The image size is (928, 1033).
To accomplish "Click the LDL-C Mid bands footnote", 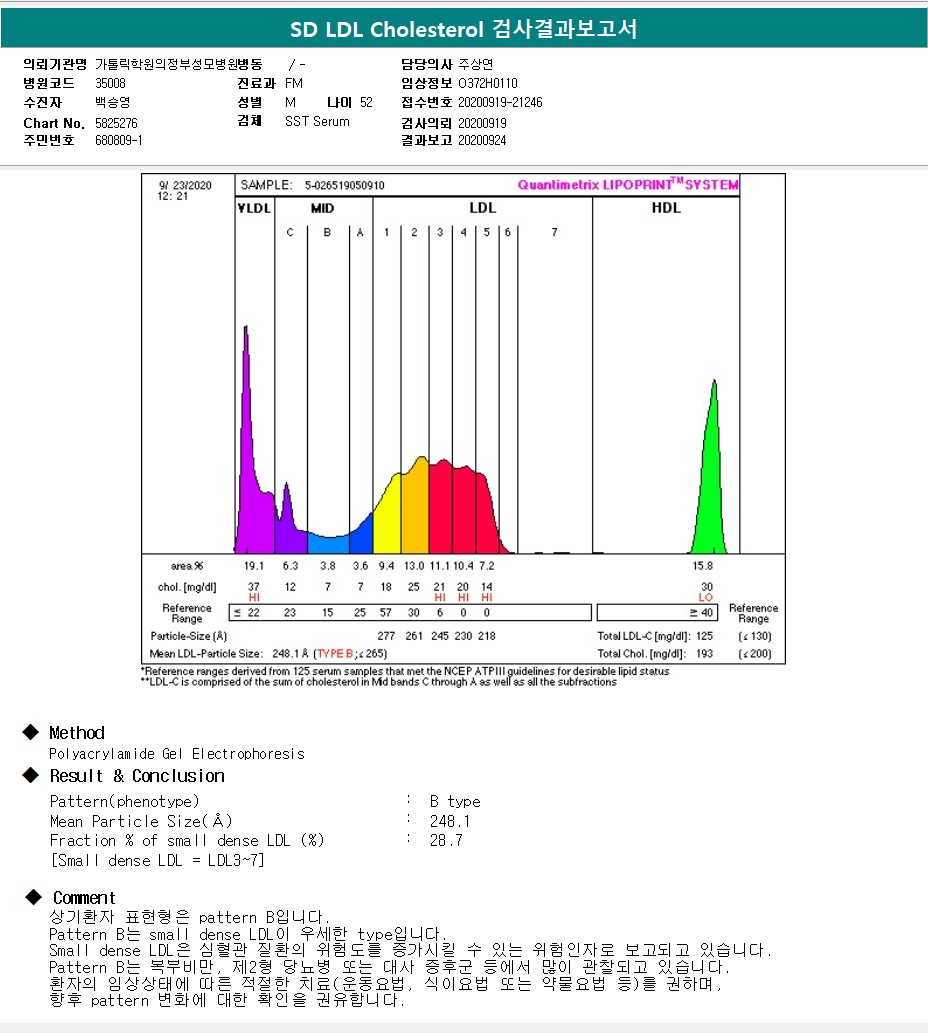I will tap(379, 682).
